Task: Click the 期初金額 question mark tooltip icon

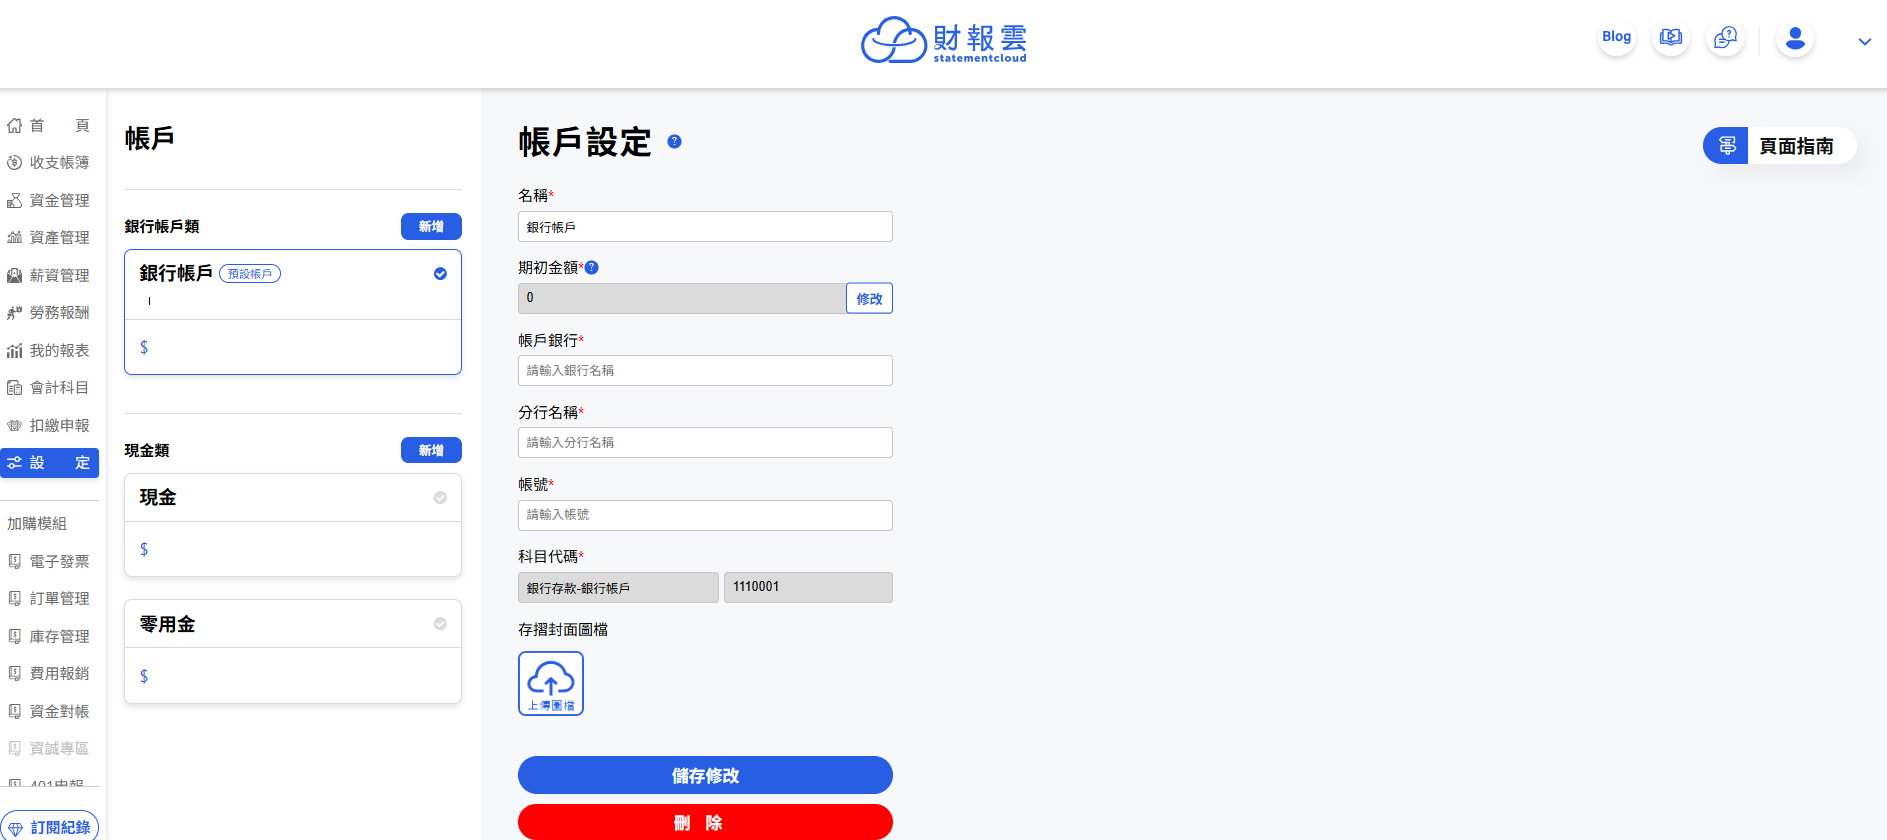Action: click(592, 268)
